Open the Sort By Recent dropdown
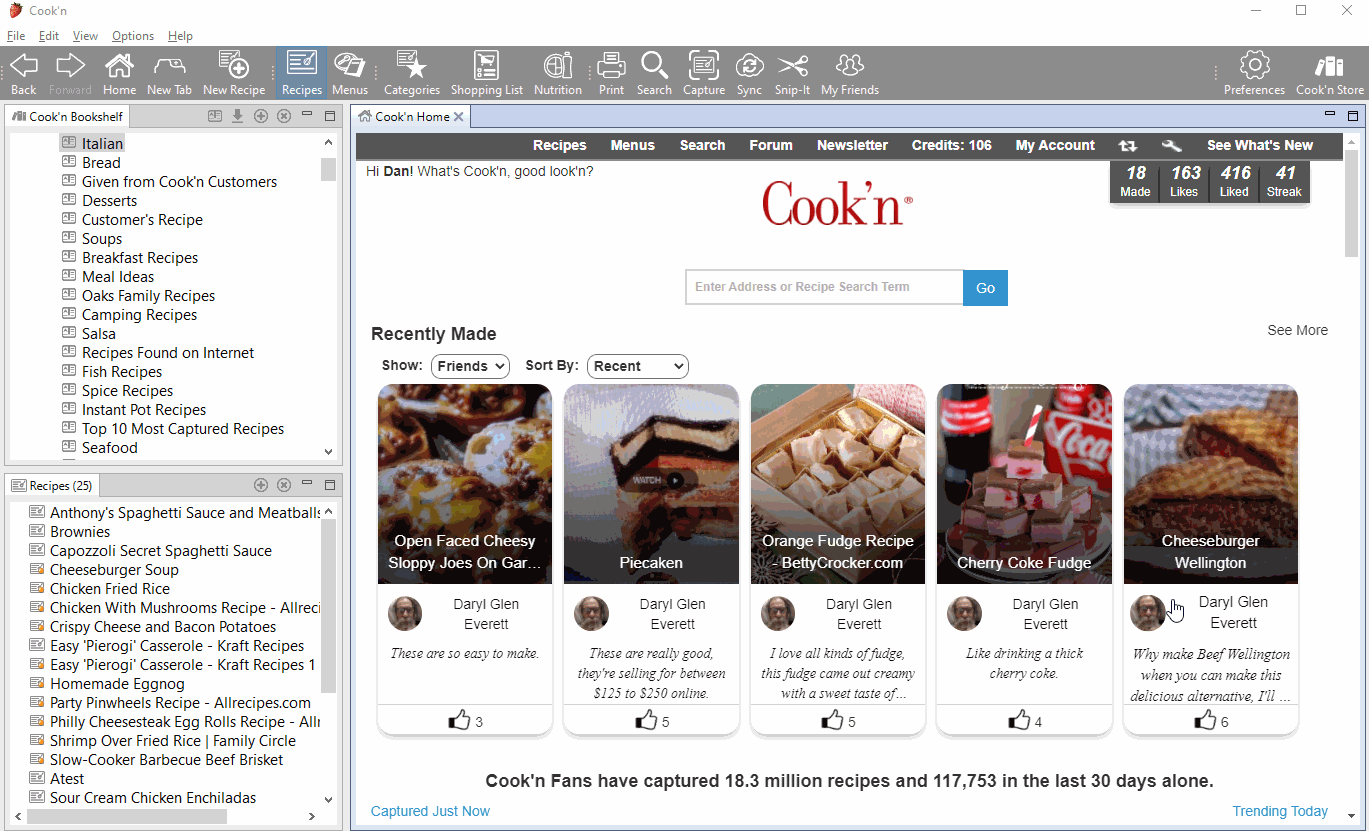The width and height of the screenshot is (1369, 831). tap(638, 366)
